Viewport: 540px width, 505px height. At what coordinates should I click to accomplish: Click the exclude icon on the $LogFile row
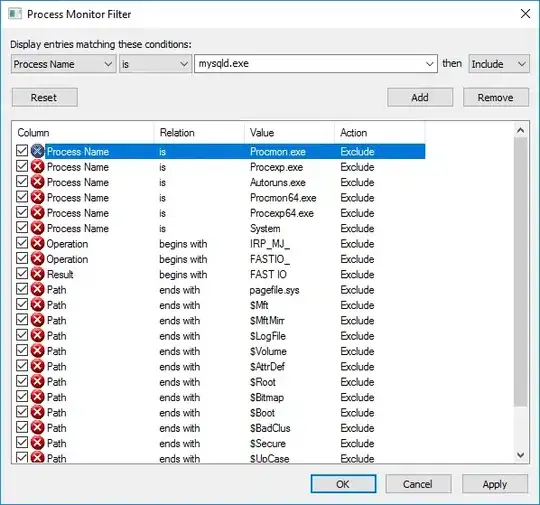[37, 336]
